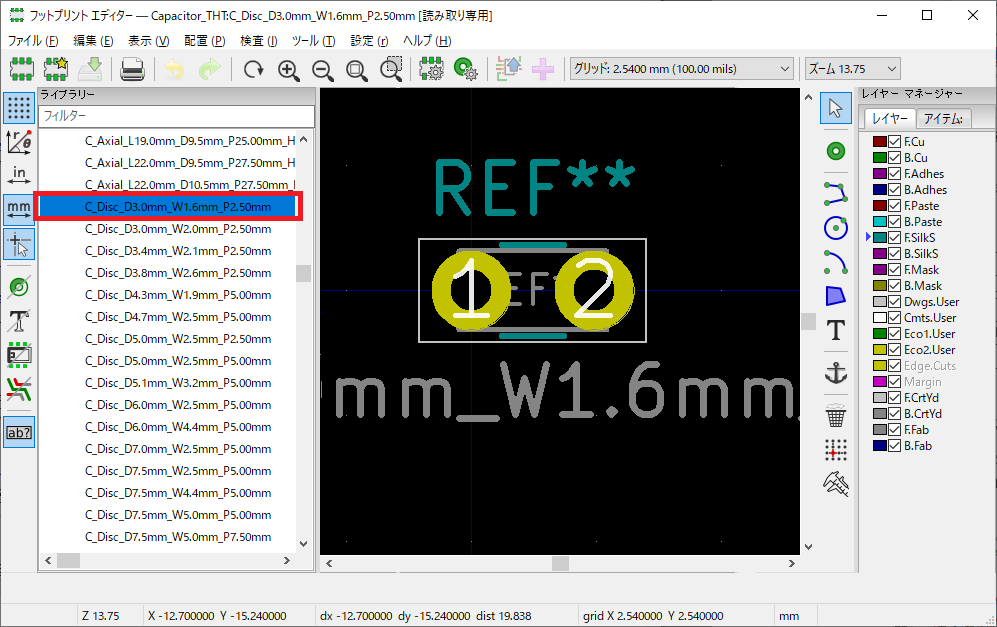Select C_Axial_L19.0mm_D9.5mm_P25.00mm in the library list
This screenshot has height=627, width=997.
click(x=190, y=141)
